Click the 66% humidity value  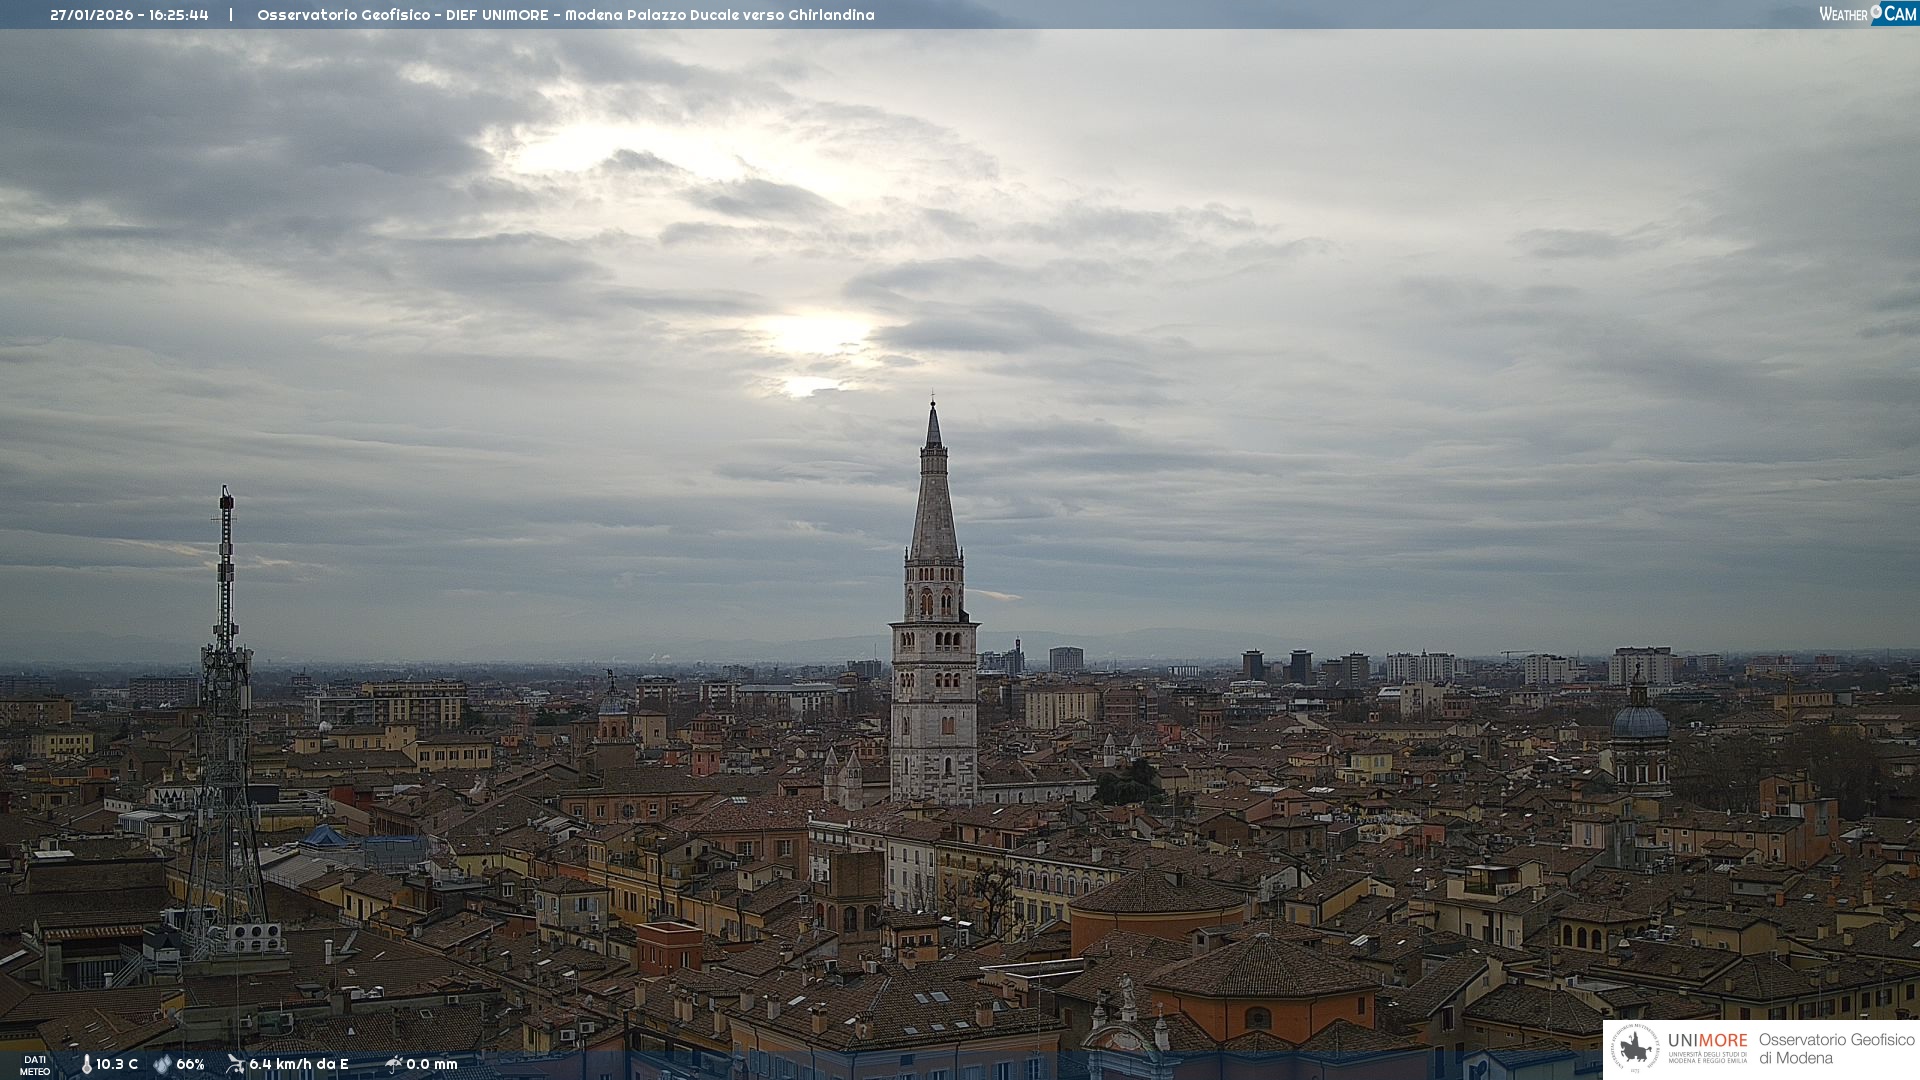click(x=190, y=1064)
